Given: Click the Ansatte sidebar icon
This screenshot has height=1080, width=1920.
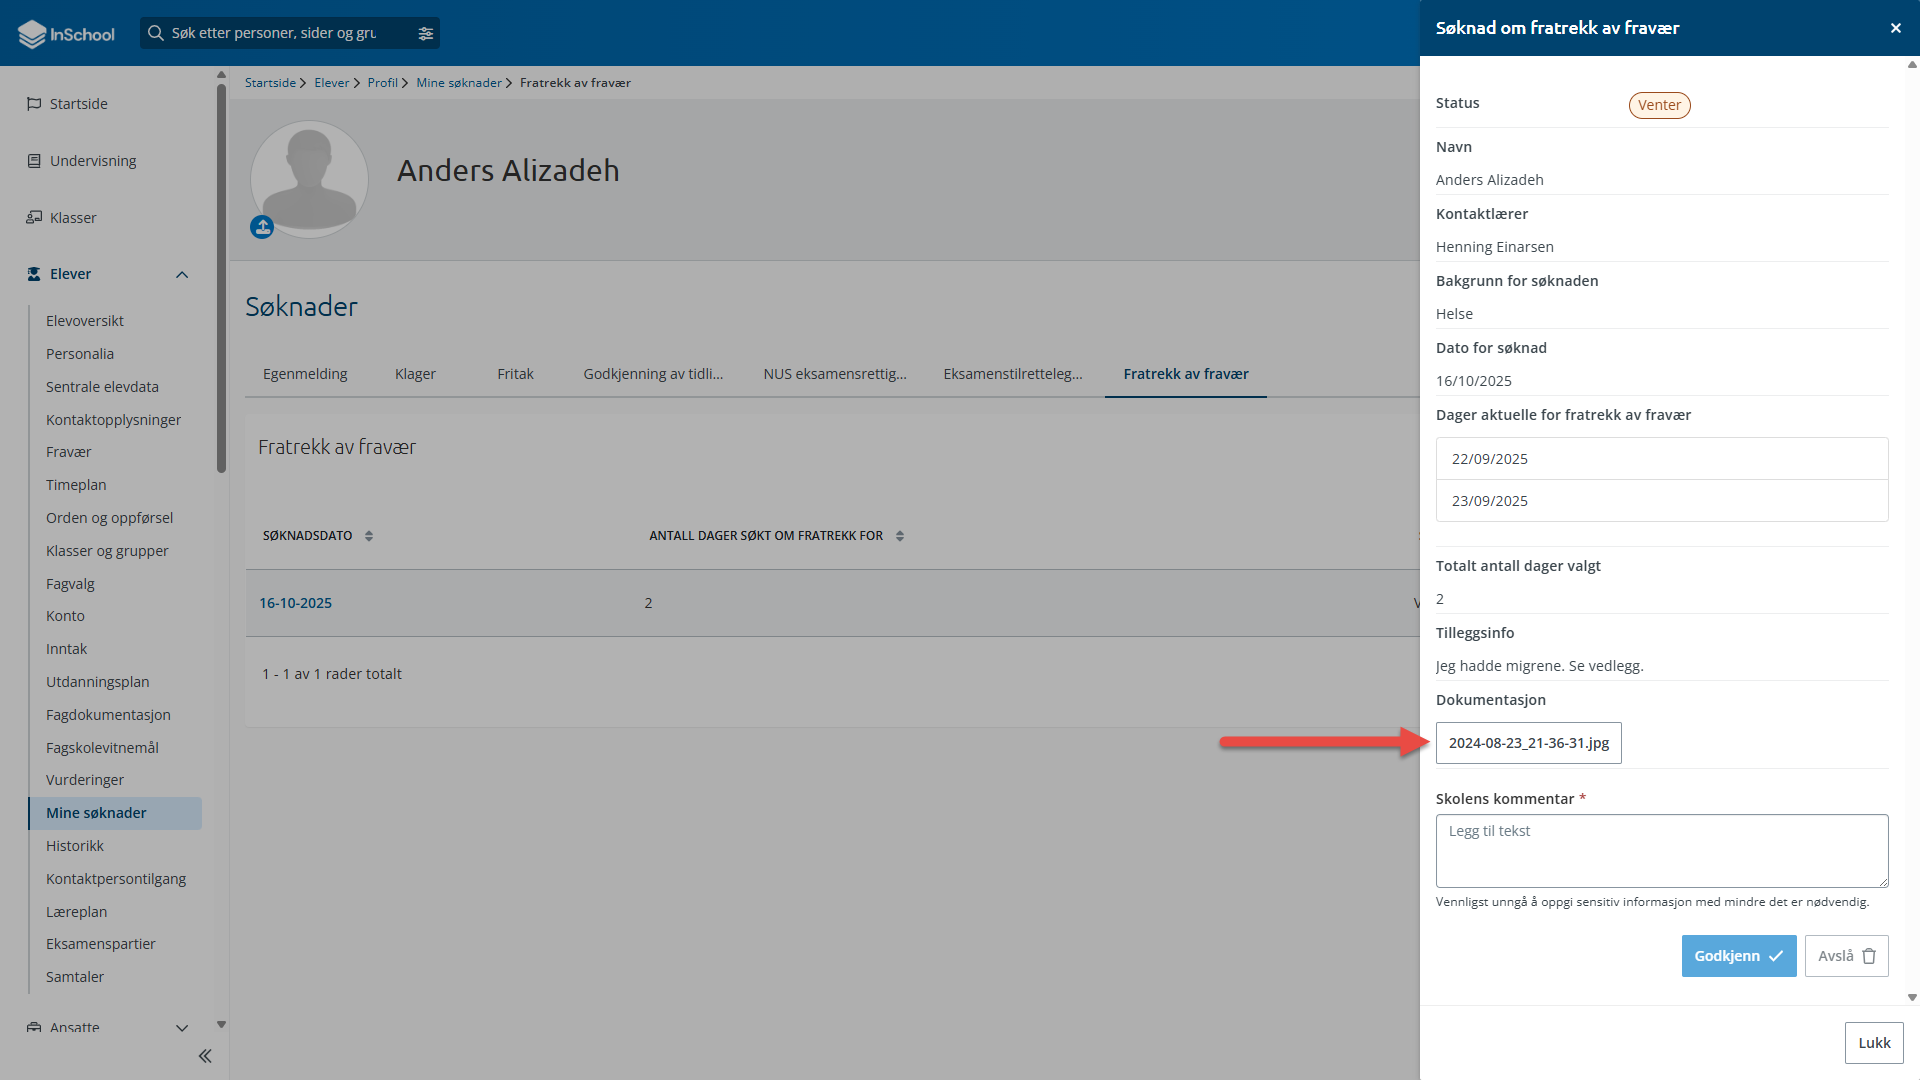Looking at the screenshot, I should point(34,1027).
